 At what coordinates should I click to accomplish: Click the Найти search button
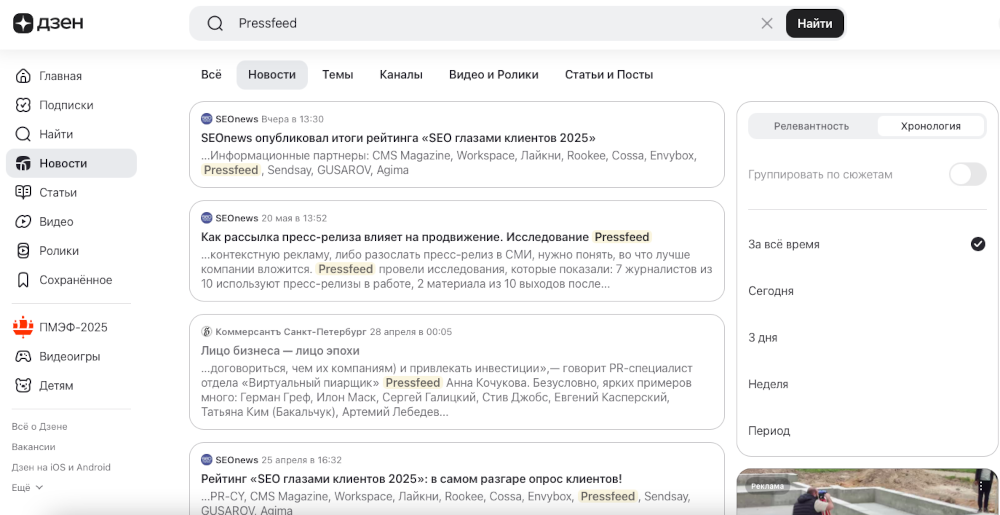[814, 24]
